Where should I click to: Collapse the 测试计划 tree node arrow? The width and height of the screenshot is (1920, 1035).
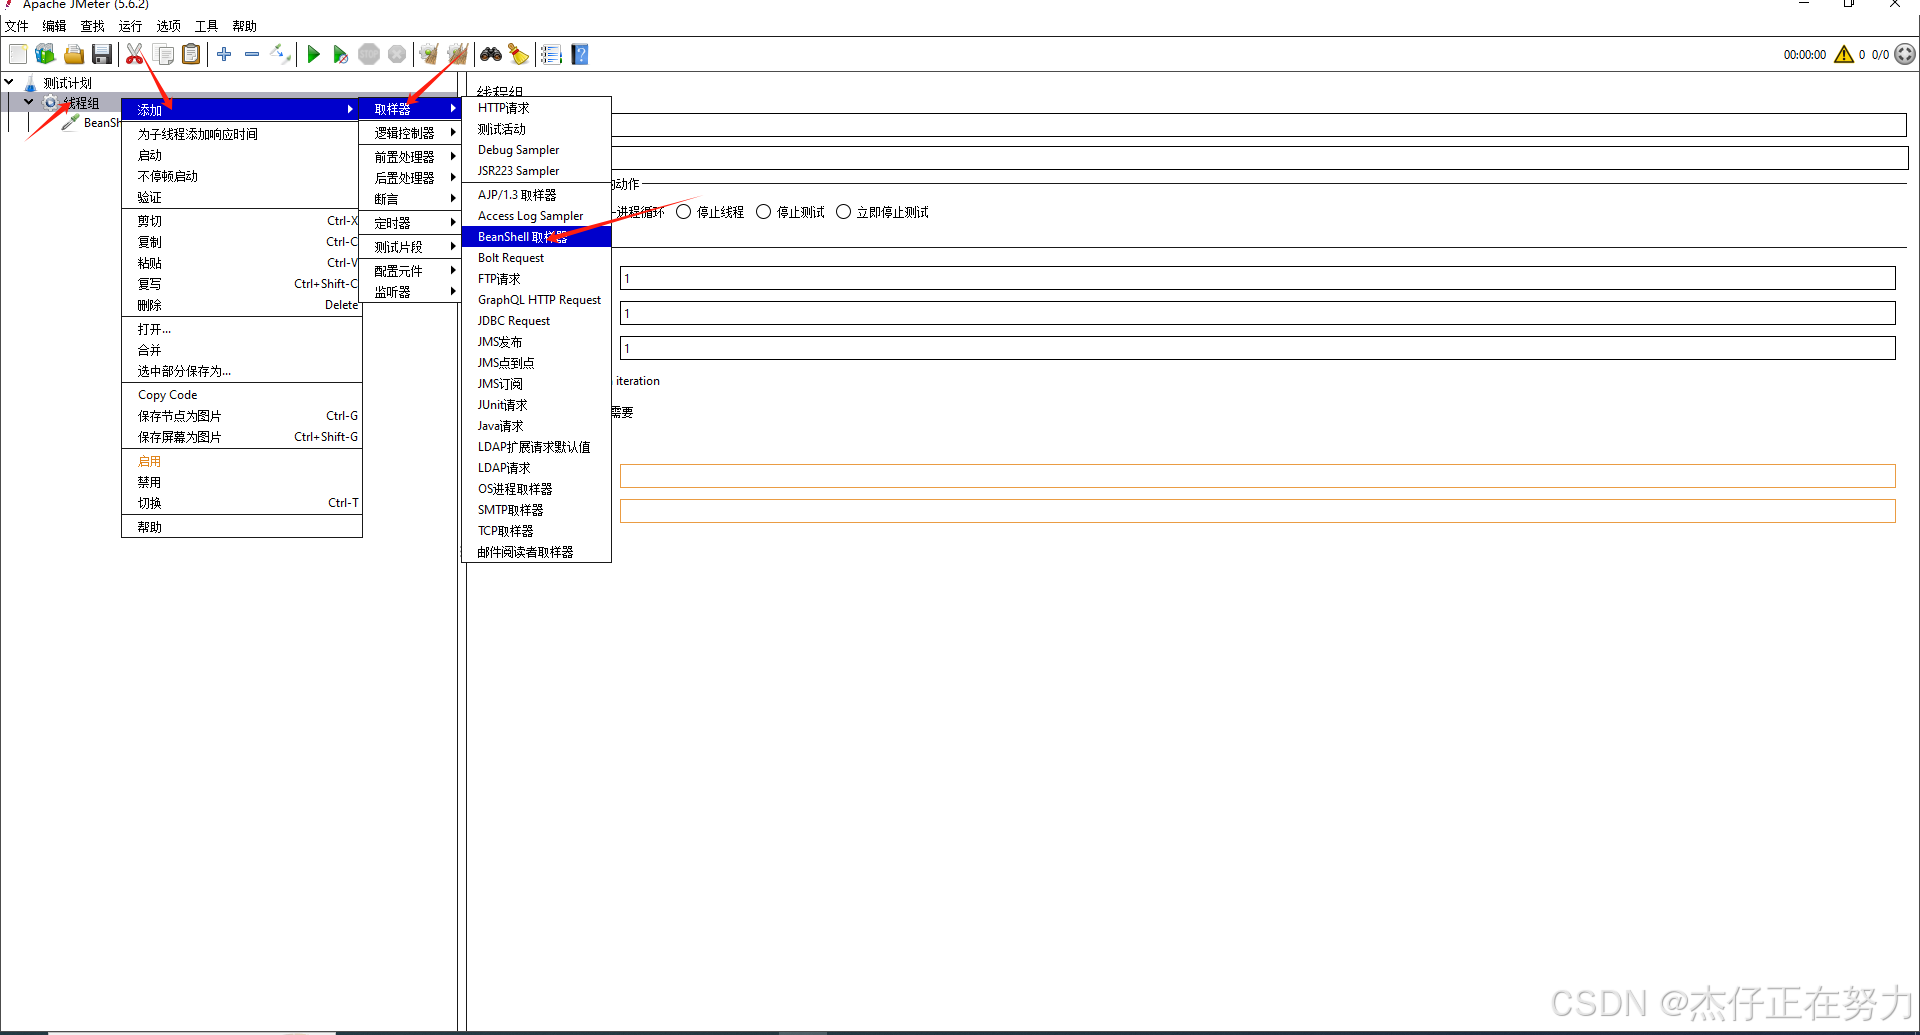click(9, 82)
